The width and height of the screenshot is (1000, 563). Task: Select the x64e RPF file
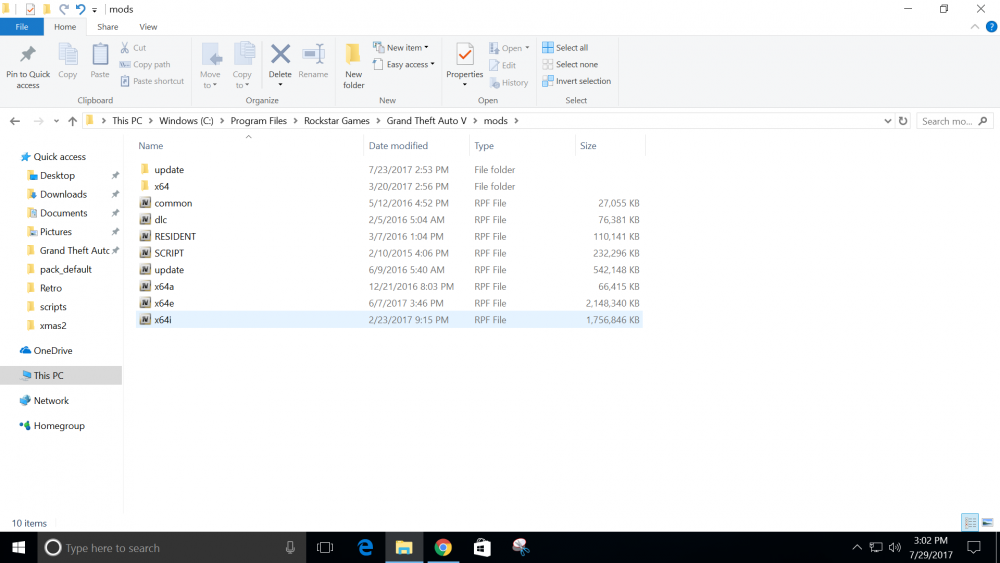coord(164,303)
